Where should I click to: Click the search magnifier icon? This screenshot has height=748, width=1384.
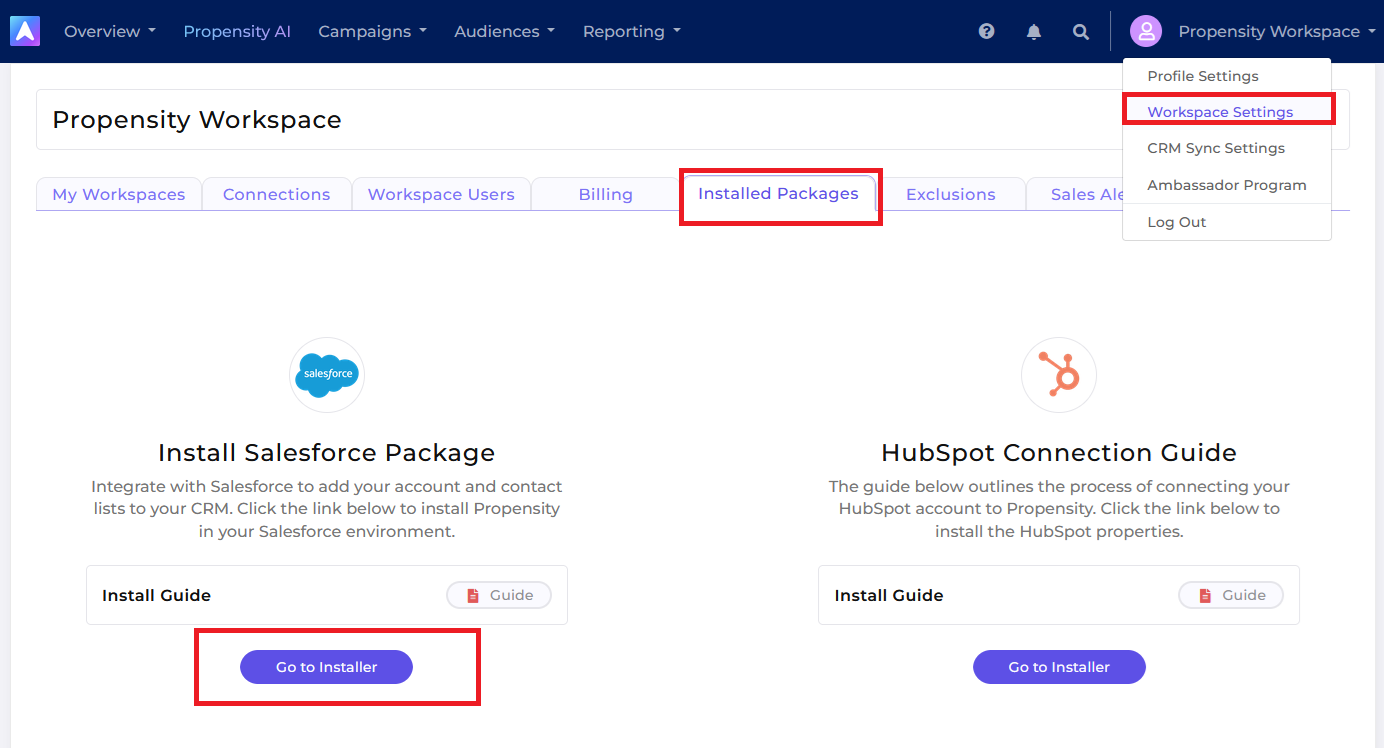coord(1081,31)
